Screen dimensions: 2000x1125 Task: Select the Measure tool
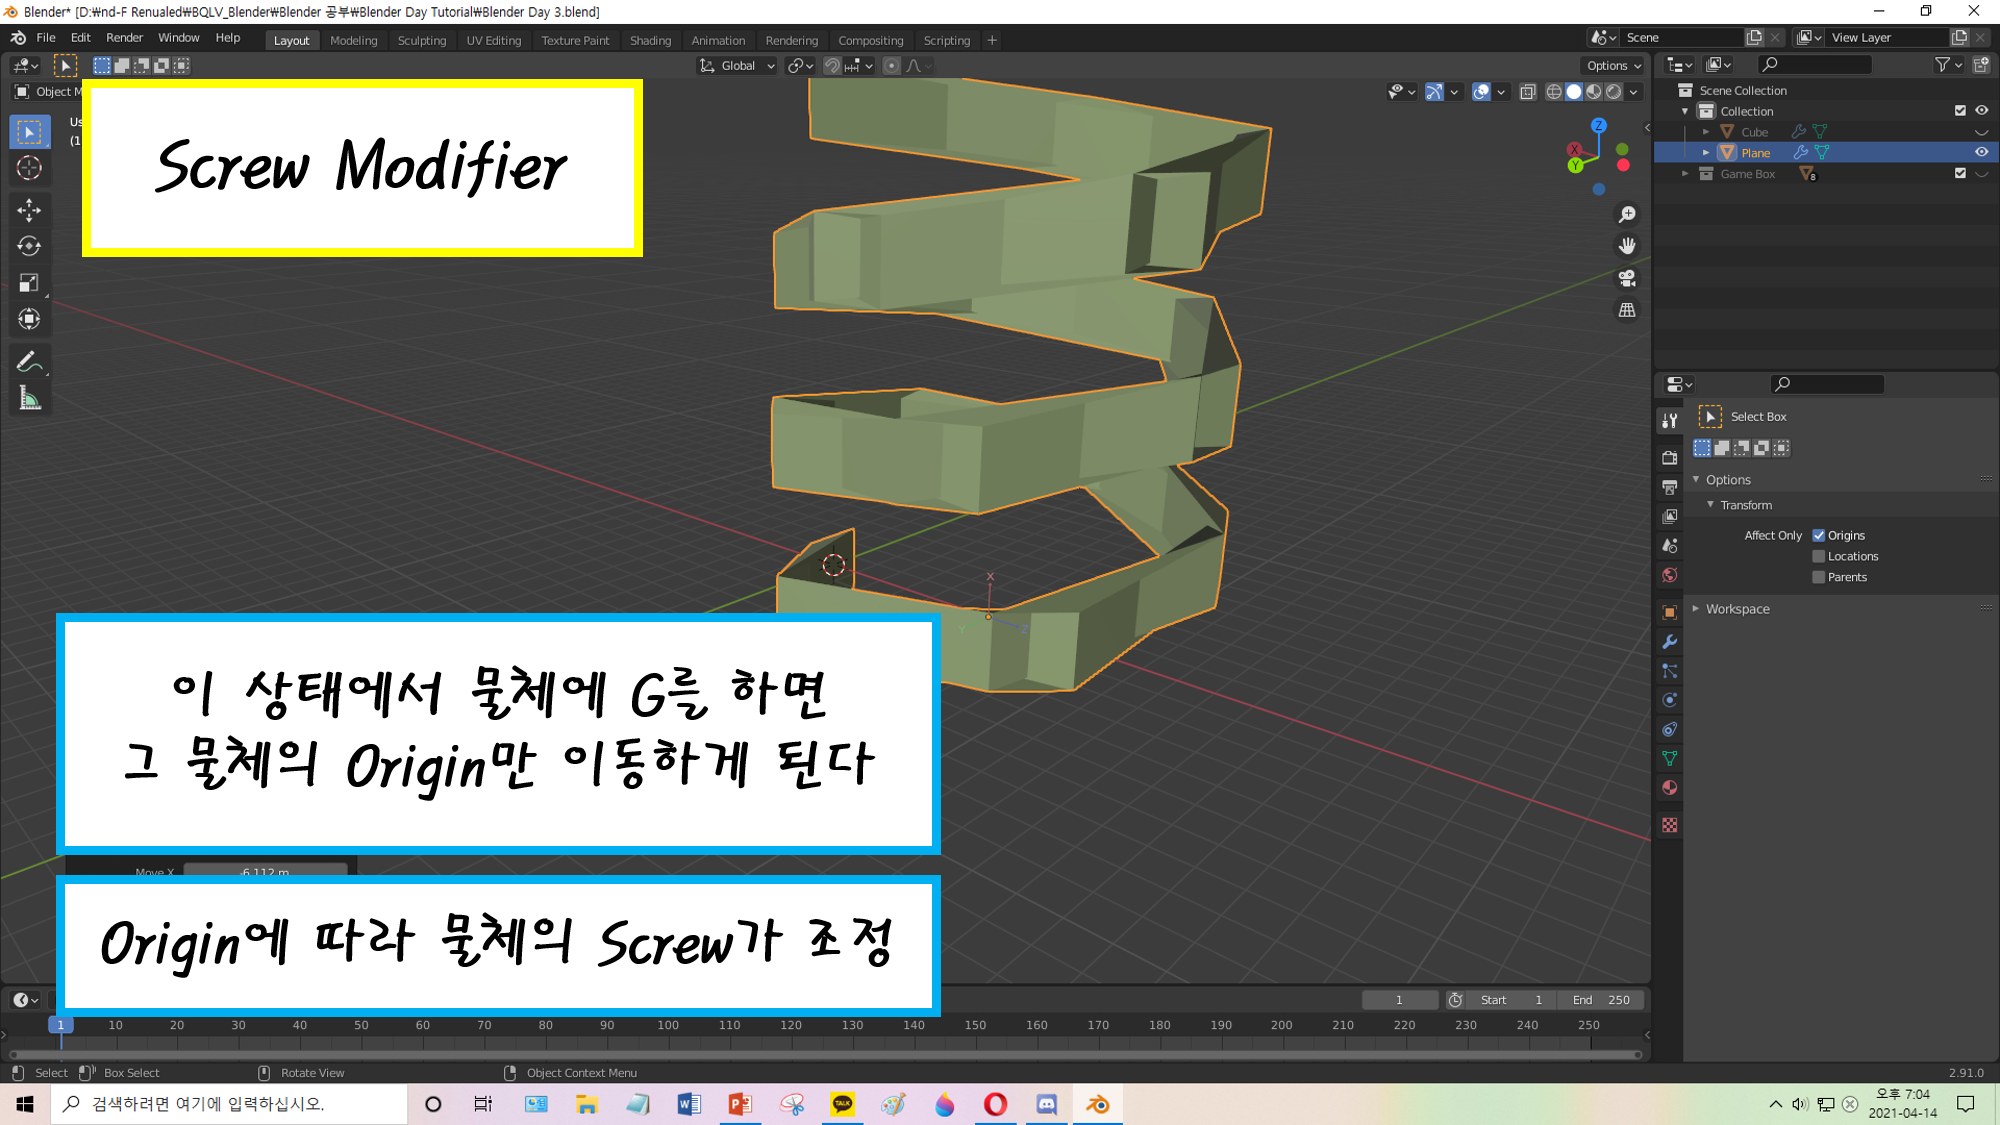[29, 400]
